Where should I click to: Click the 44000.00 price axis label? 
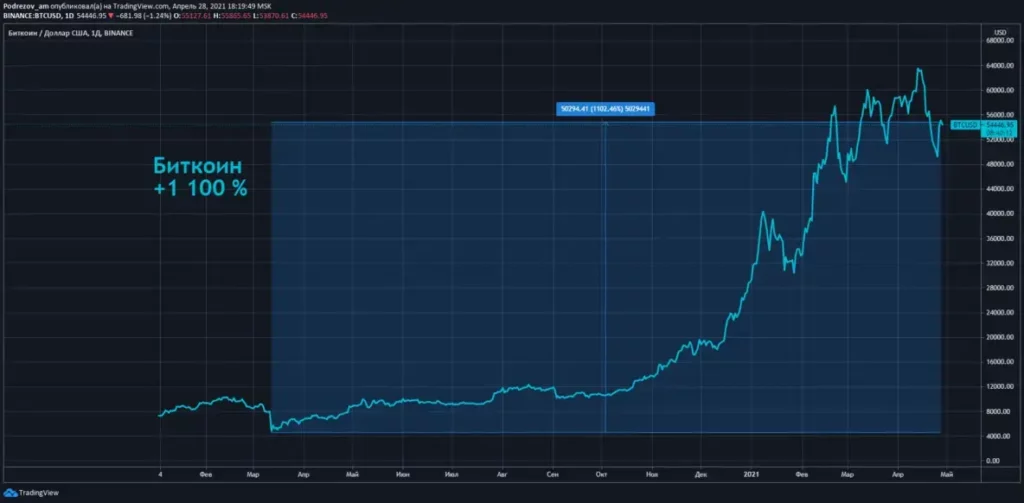coord(1002,189)
